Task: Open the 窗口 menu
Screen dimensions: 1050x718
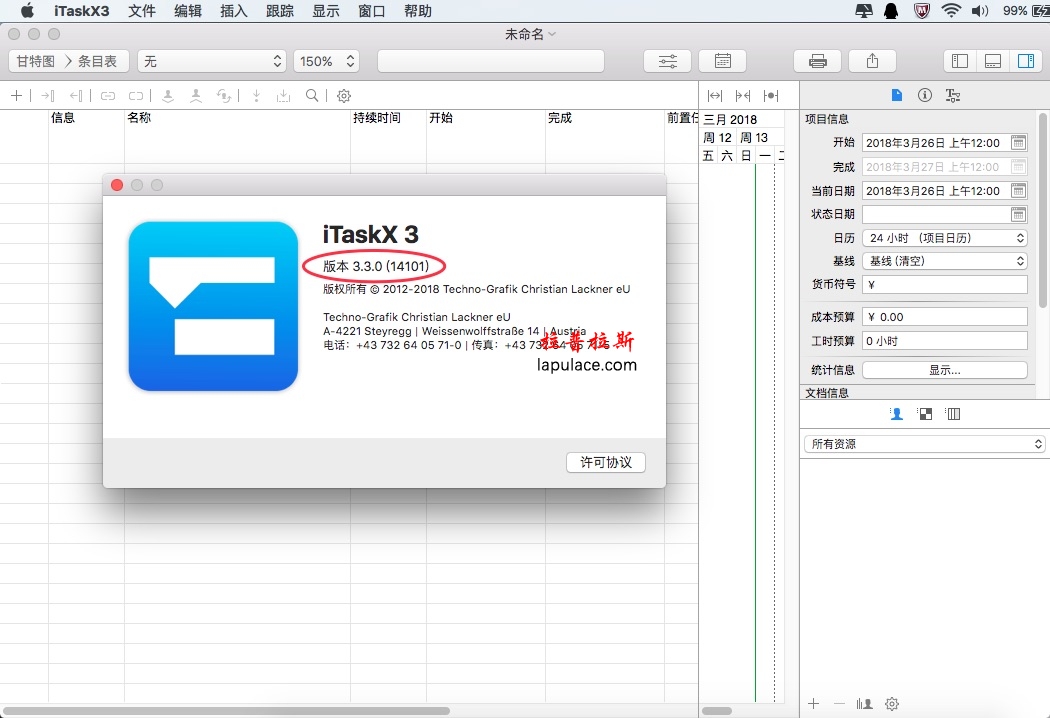Action: click(372, 11)
